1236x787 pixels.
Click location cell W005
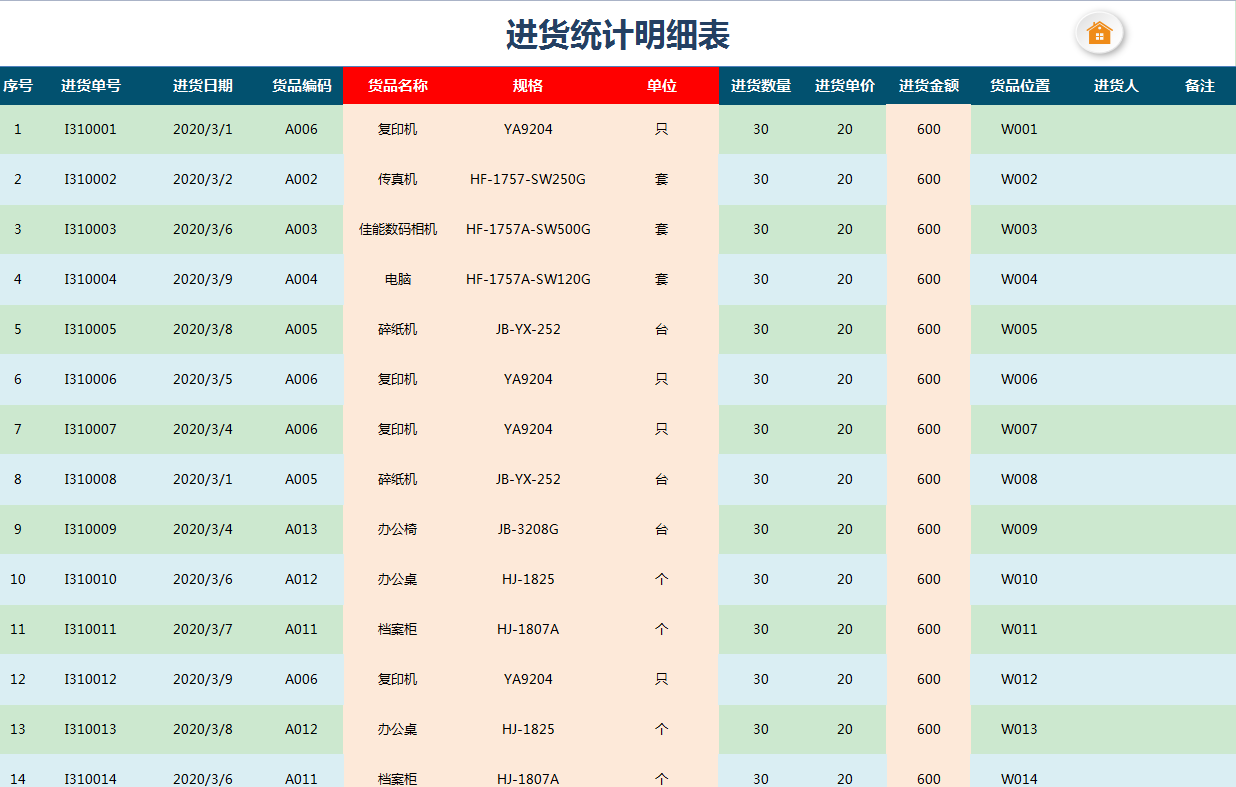click(1020, 329)
